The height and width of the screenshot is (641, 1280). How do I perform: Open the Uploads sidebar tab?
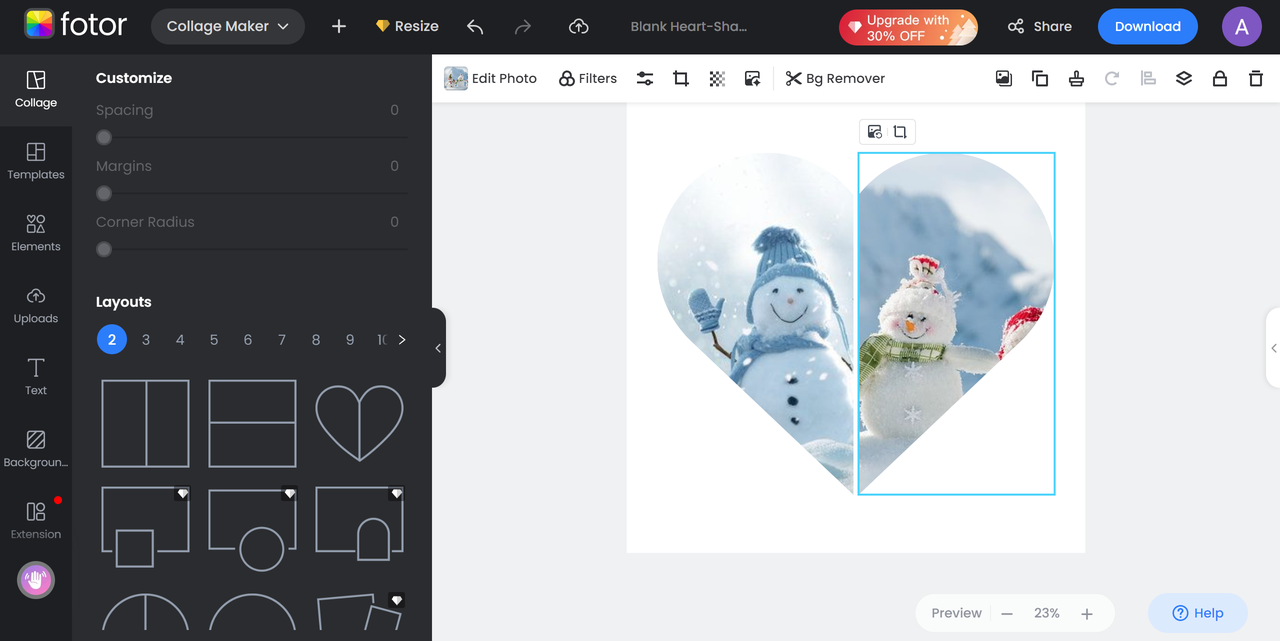click(x=36, y=306)
